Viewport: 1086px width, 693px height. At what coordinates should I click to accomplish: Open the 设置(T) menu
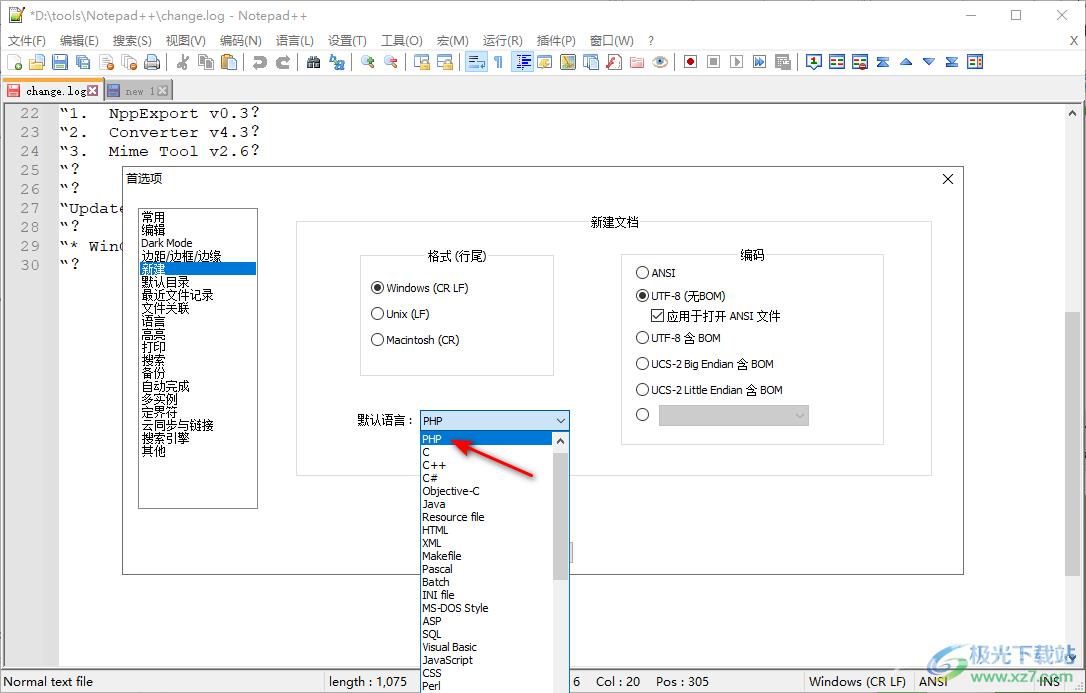(x=347, y=41)
